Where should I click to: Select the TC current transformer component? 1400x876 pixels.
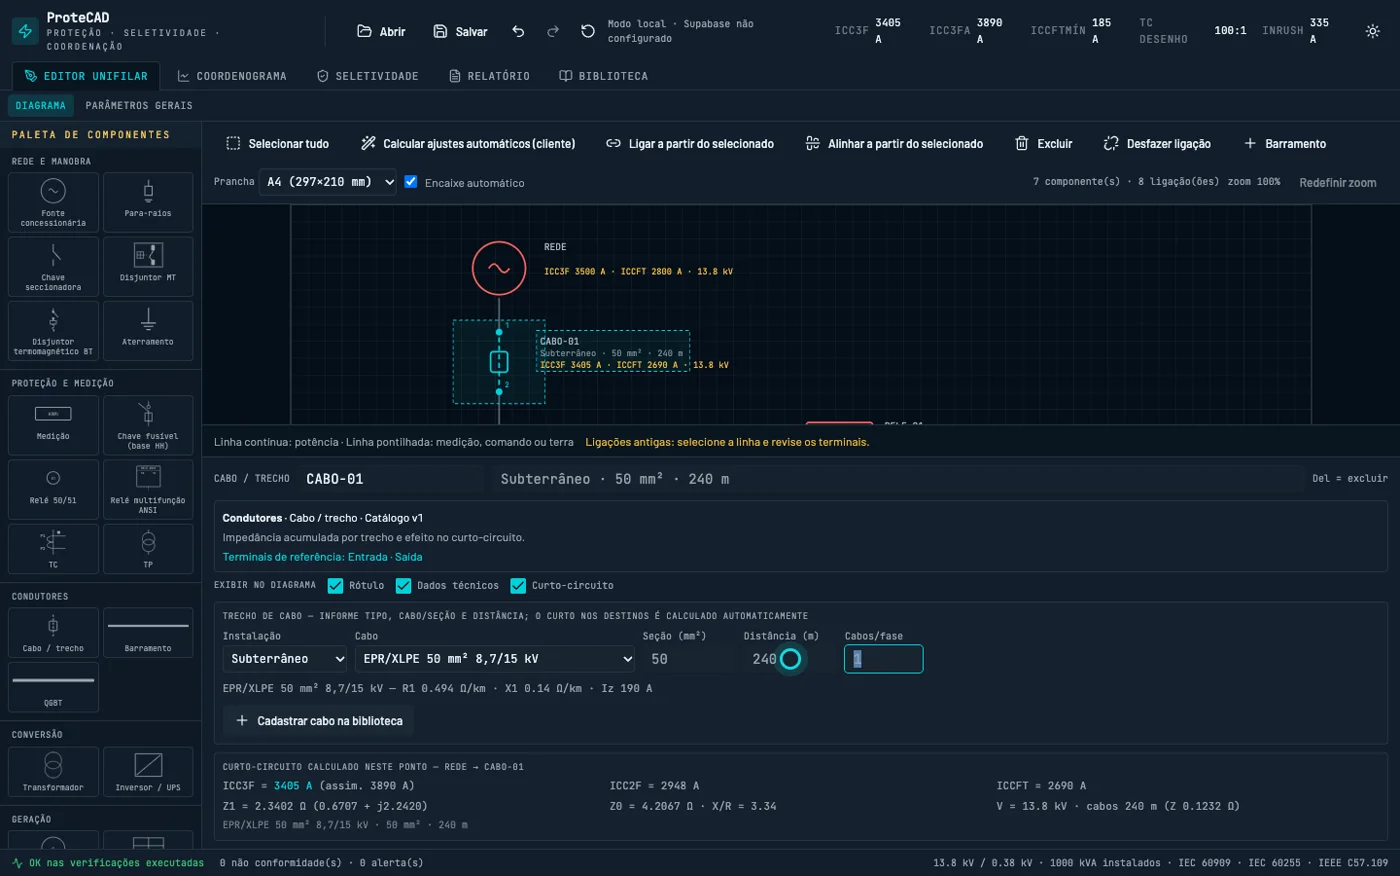coord(53,549)
